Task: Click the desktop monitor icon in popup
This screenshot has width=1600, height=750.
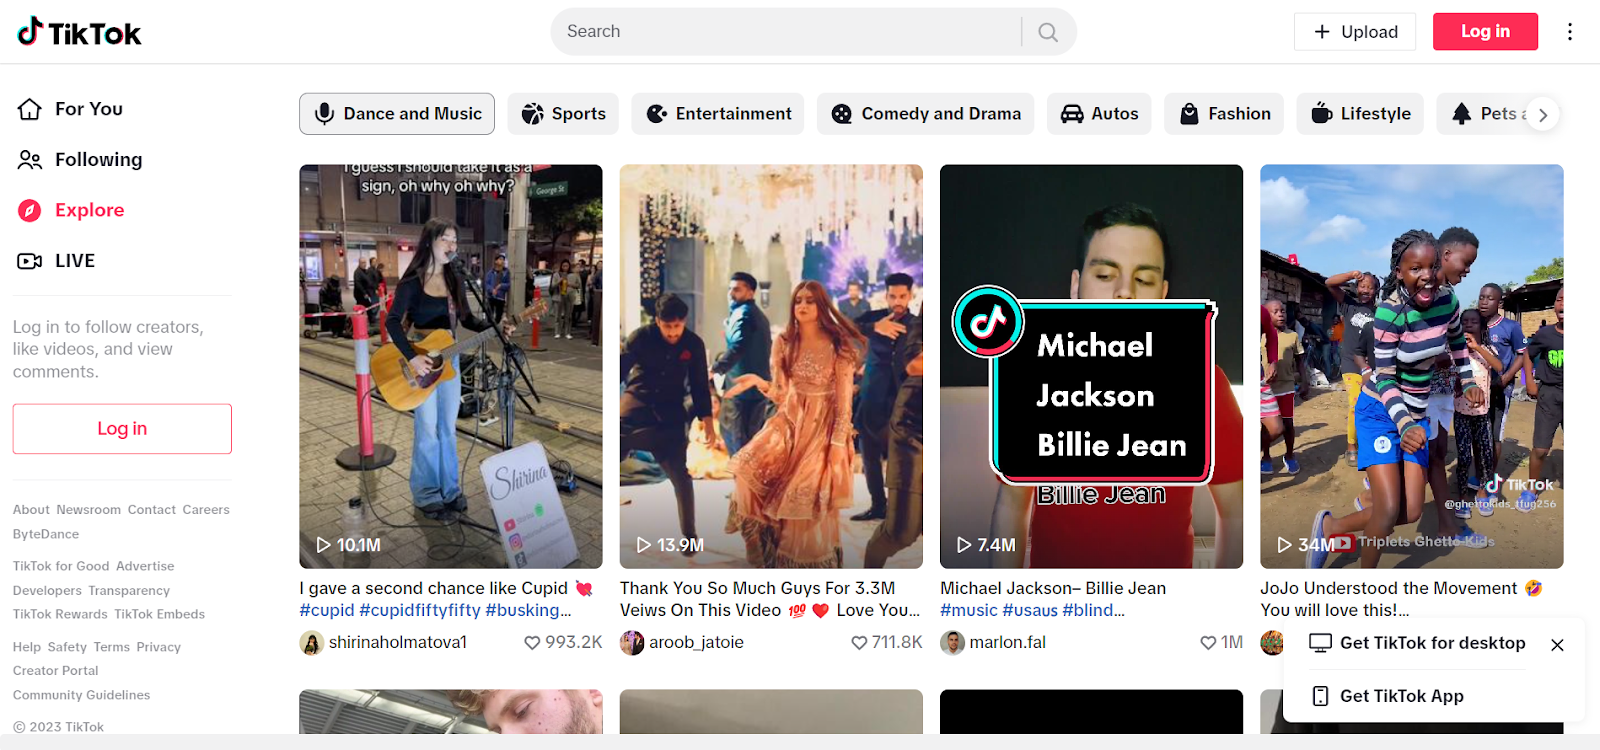Action: coord(1320,643)
